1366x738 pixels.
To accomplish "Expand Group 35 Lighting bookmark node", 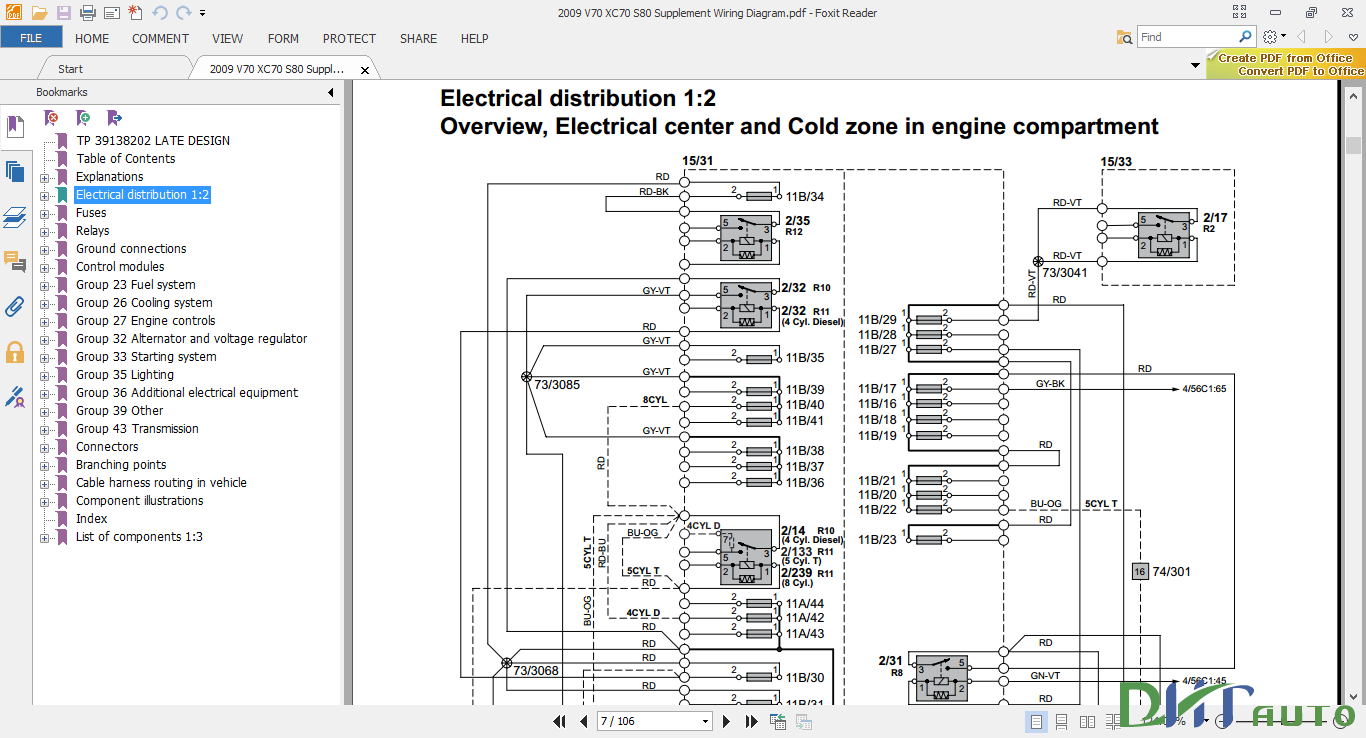I will tap(44, 375).
